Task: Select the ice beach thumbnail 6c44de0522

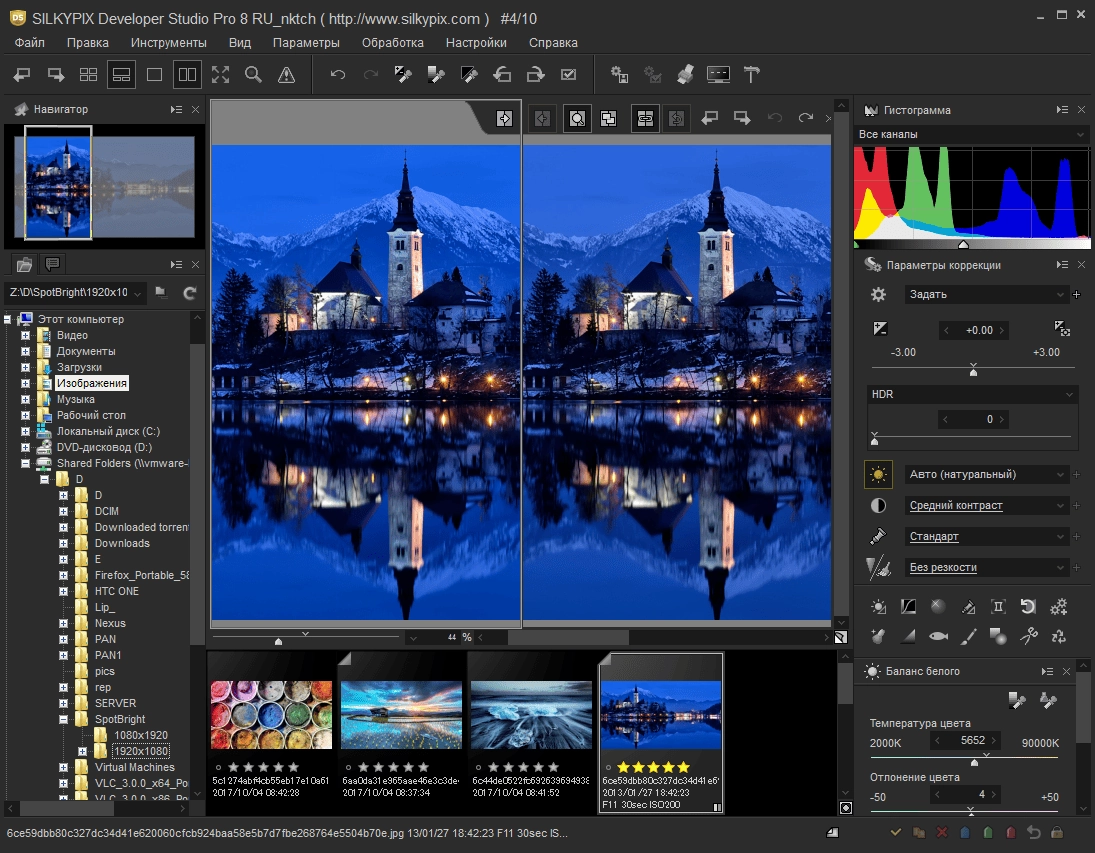Action: tap(531, 715)
